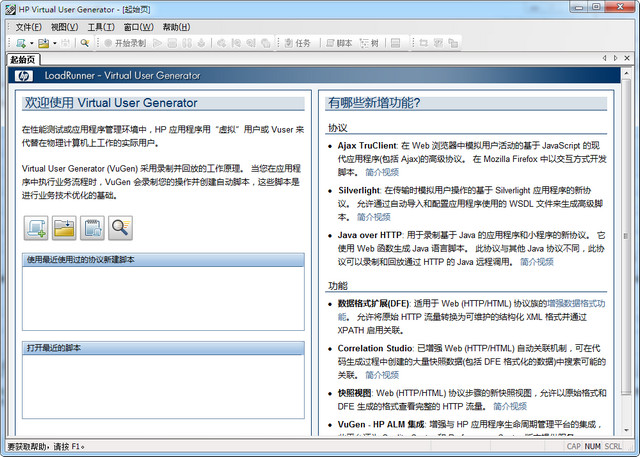Click large Open Script folder icon on start page
Viewport: 640px width, 457px height.
(x=64, y=228)
